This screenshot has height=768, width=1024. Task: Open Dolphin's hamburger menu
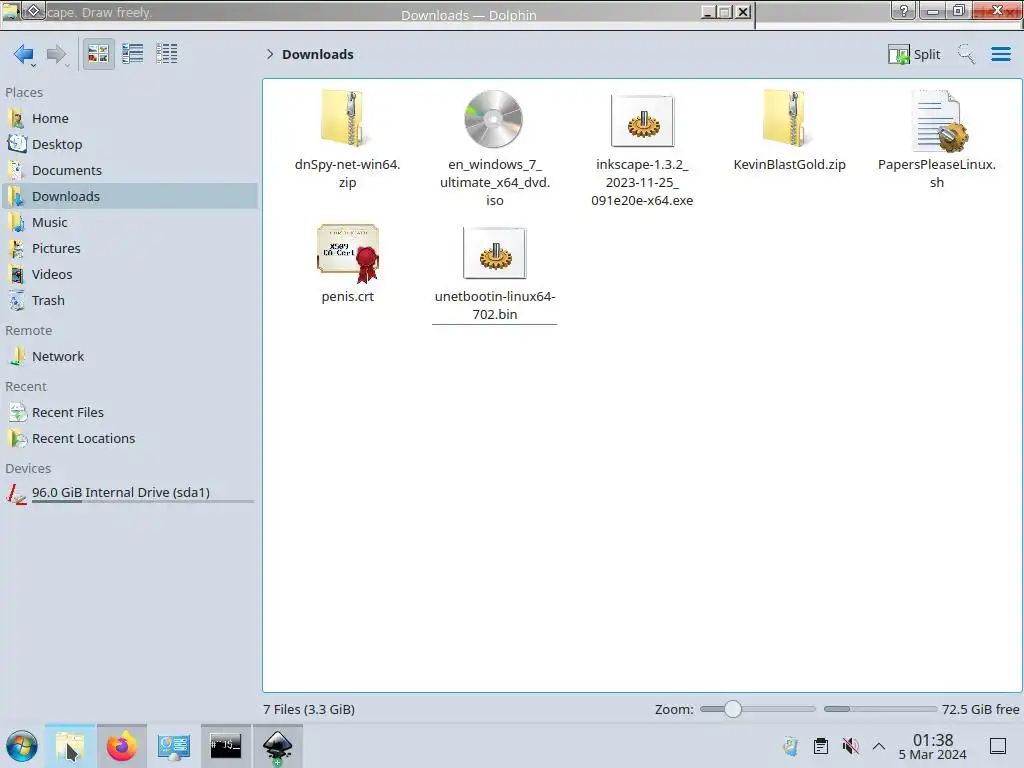click(1000, 54)
